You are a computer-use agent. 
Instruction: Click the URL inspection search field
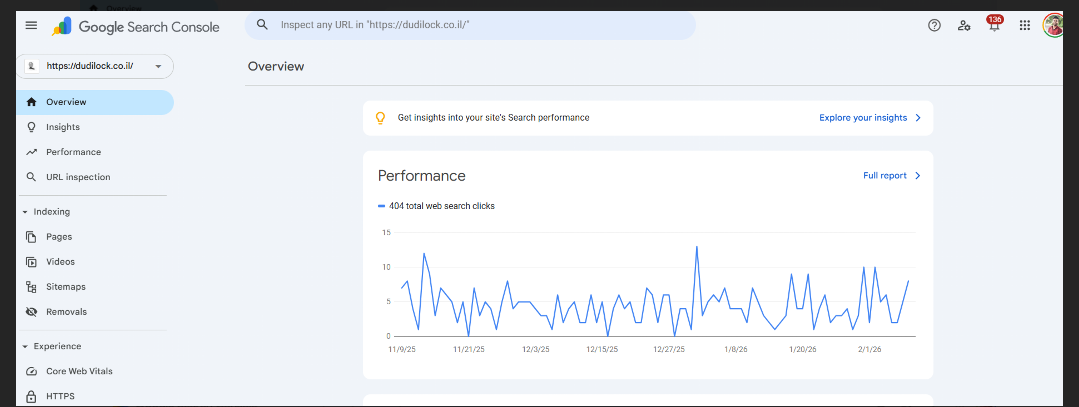[x=470, y=25]
